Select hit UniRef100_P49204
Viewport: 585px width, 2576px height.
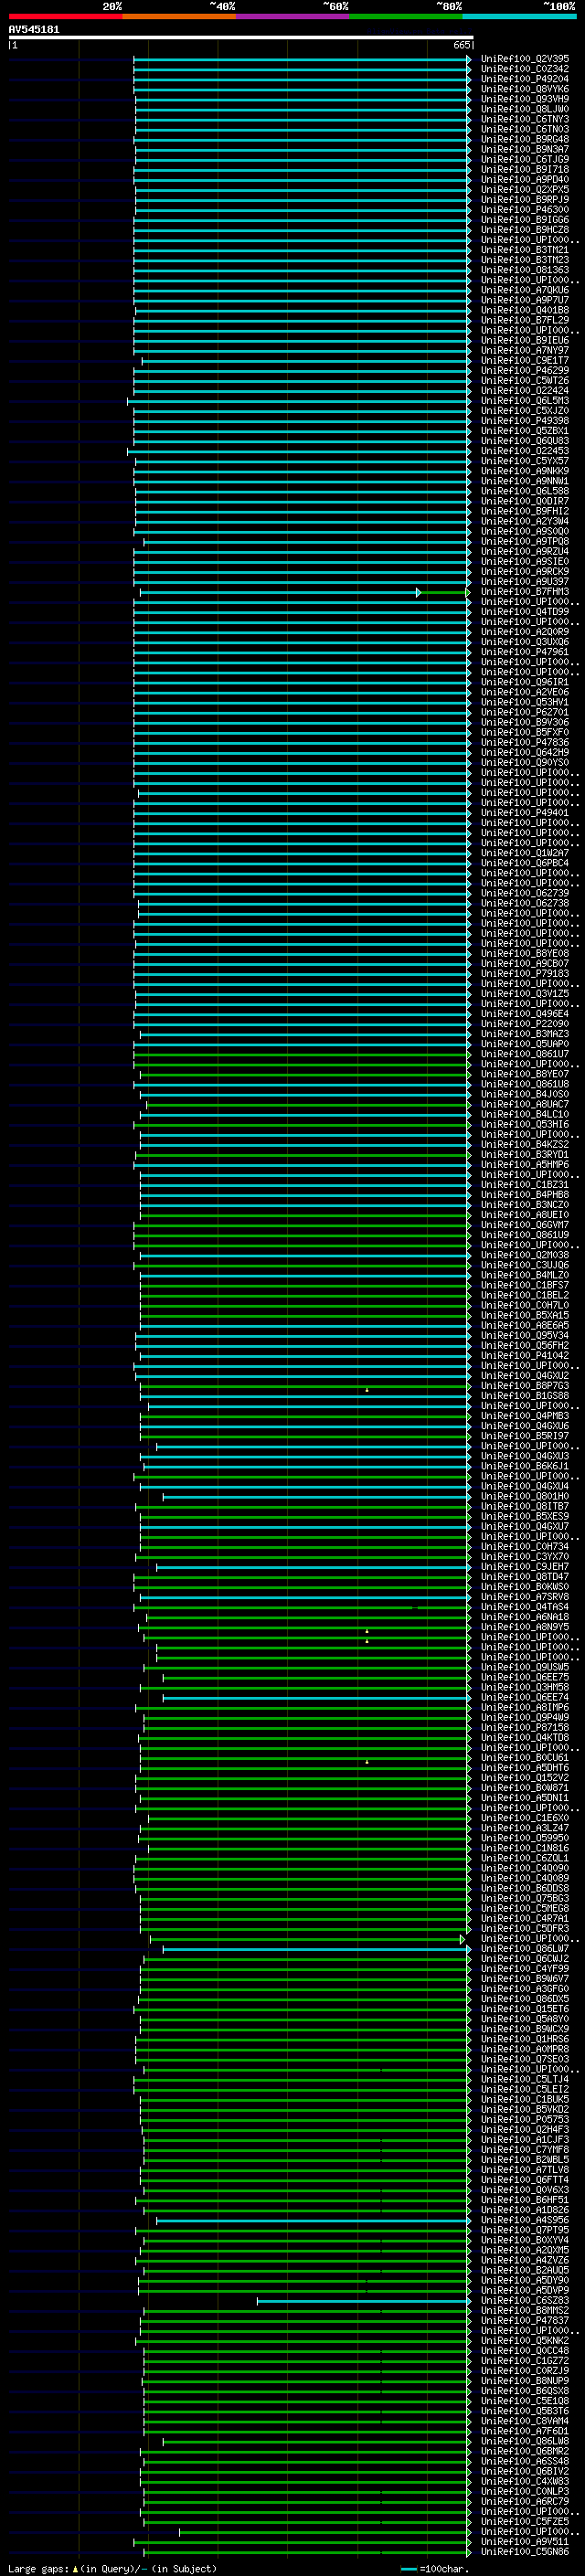click(524, 79)
